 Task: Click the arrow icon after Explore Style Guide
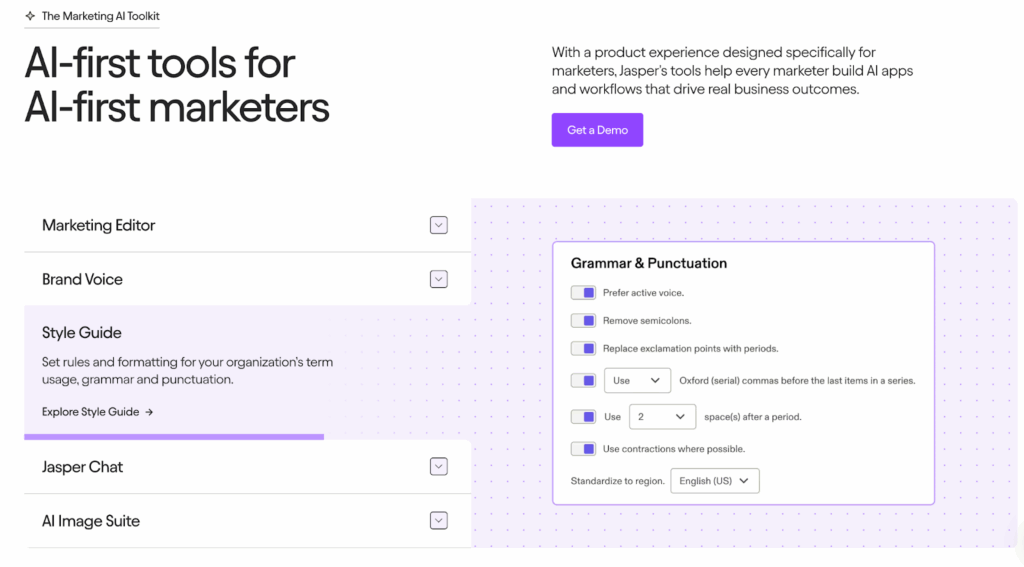tap(149, 412)
